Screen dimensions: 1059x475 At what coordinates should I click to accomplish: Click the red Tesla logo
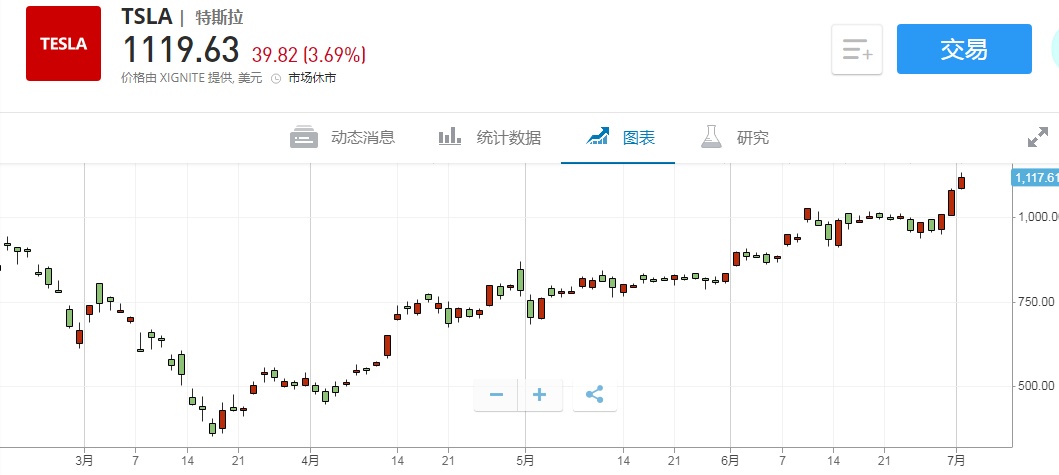pyautogui.click(x=63, y=44)
